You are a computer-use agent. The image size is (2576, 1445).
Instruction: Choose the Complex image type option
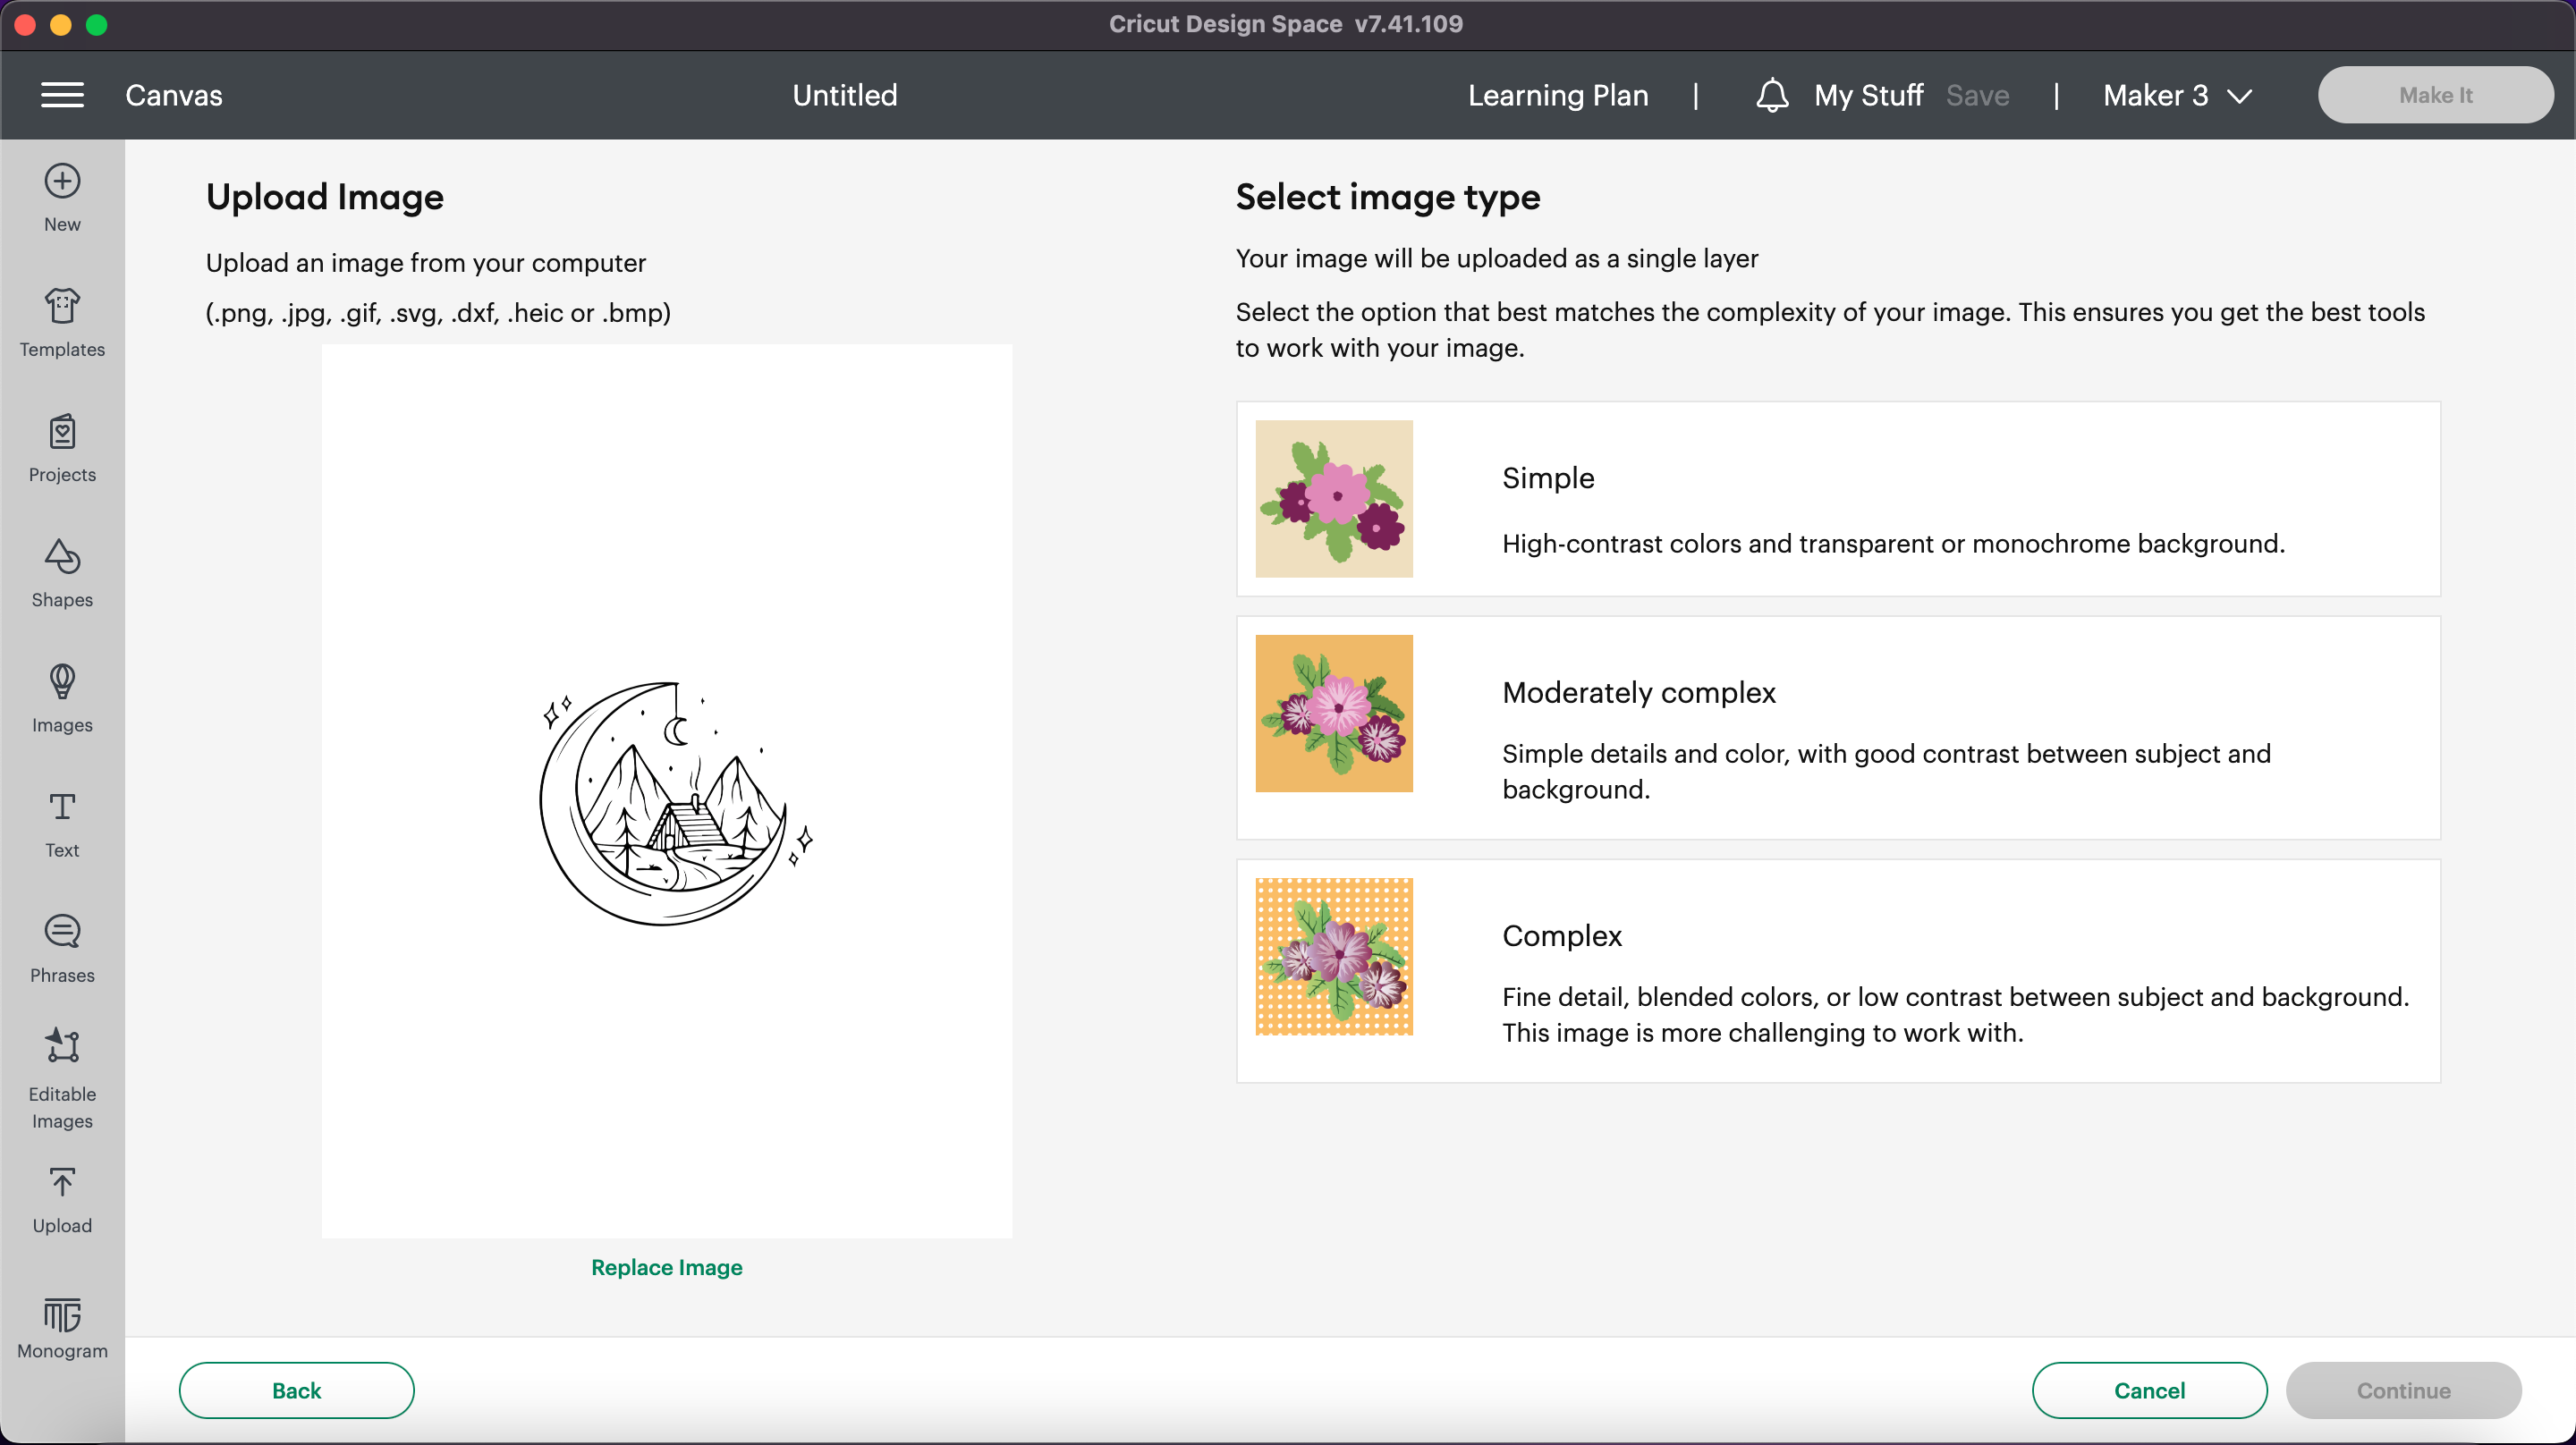[x=1838, y=970]
